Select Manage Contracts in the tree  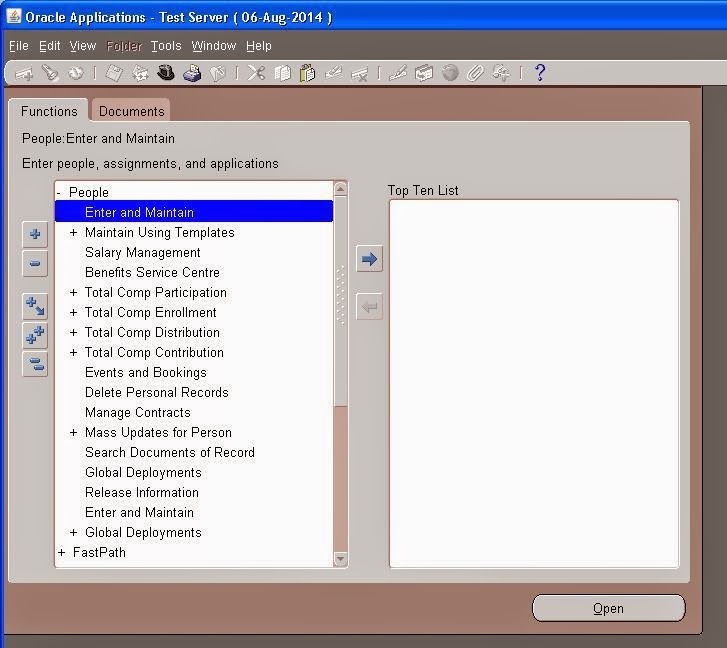pyautogui.click(x=138, y=413)
